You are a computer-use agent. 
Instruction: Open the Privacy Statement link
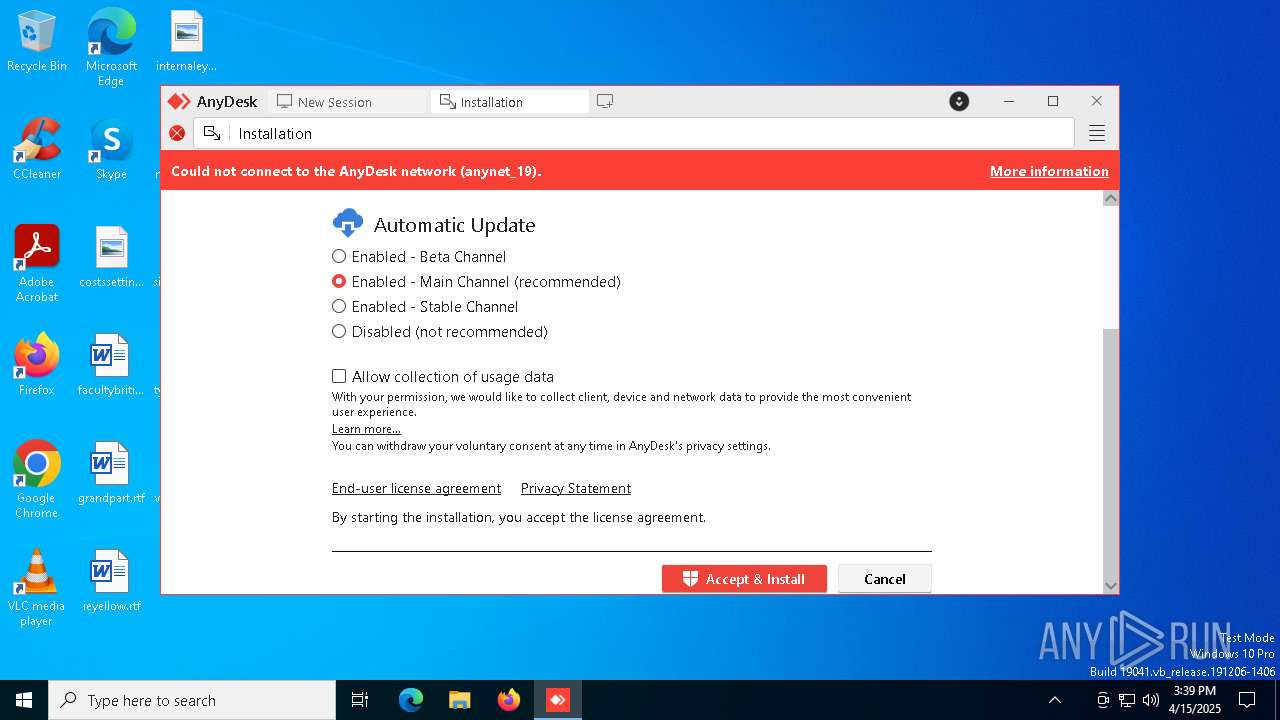576,488
